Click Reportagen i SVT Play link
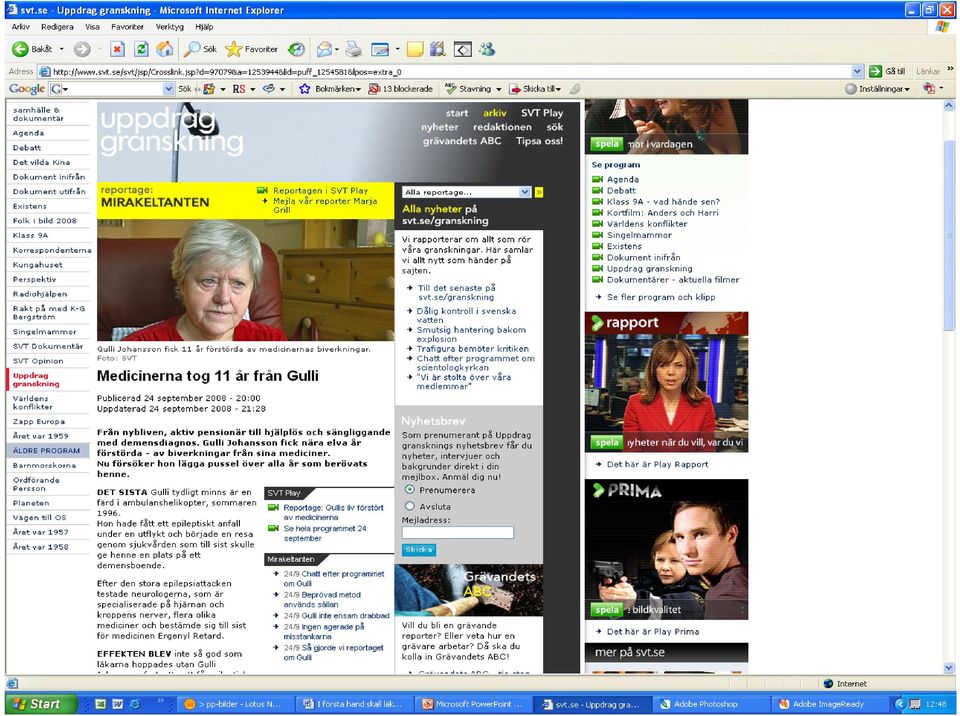 coord(320,190)
